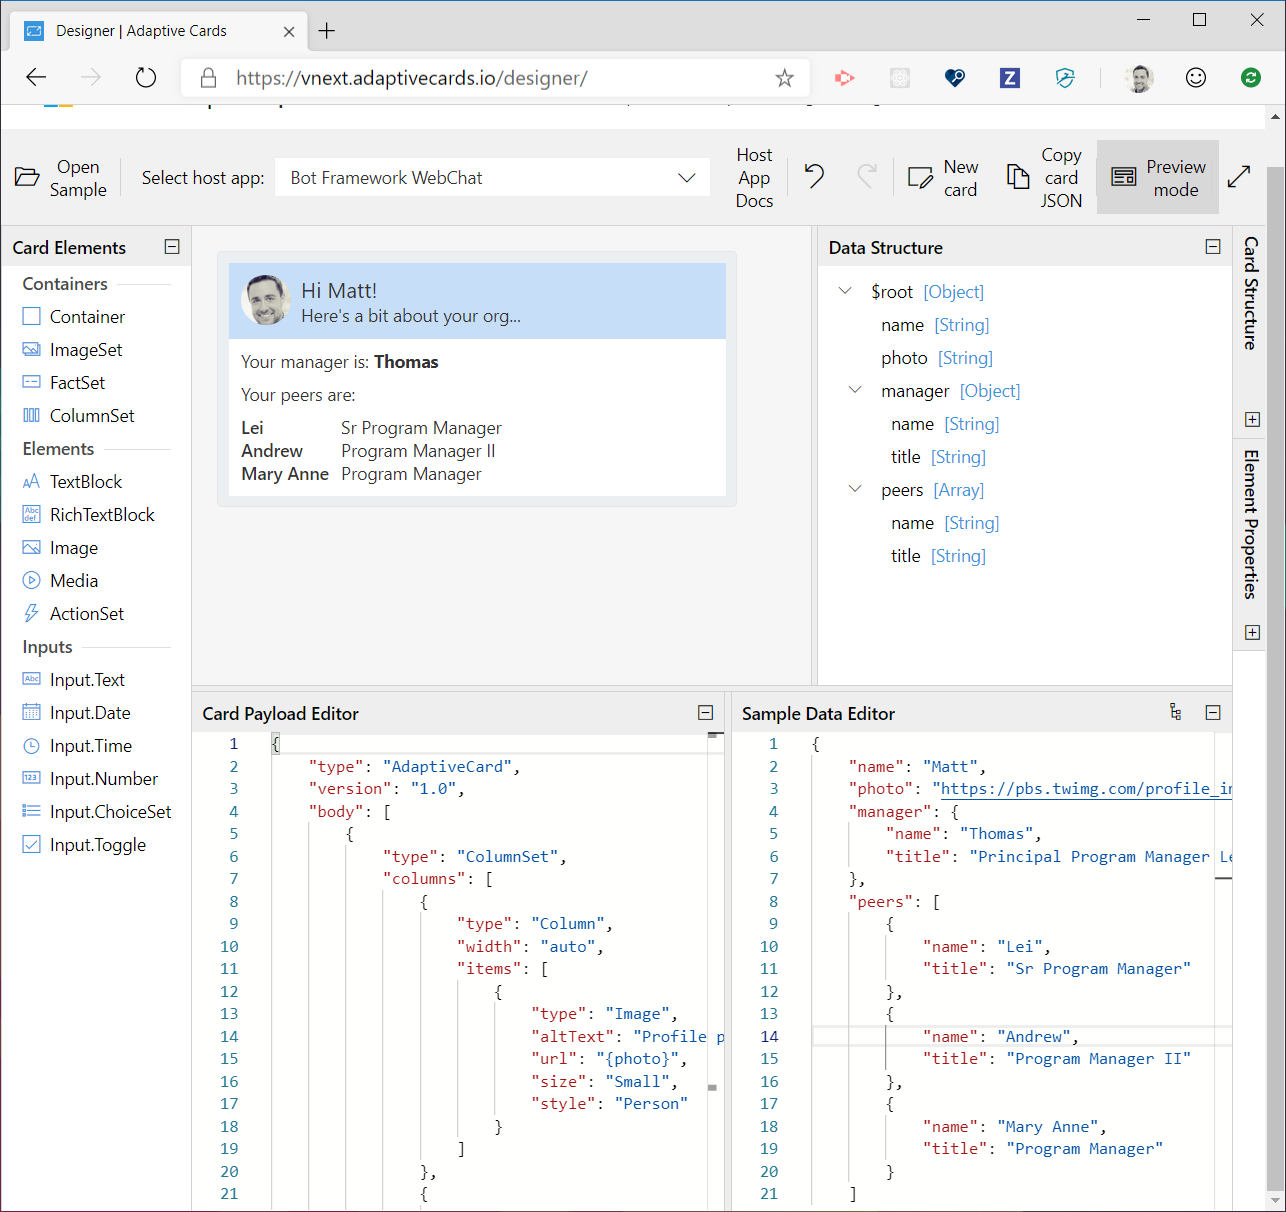1286x1212 pixels.
Task: Copy card JSON to clipboard
Action: pyautogui.click(x=1044, y=177)
